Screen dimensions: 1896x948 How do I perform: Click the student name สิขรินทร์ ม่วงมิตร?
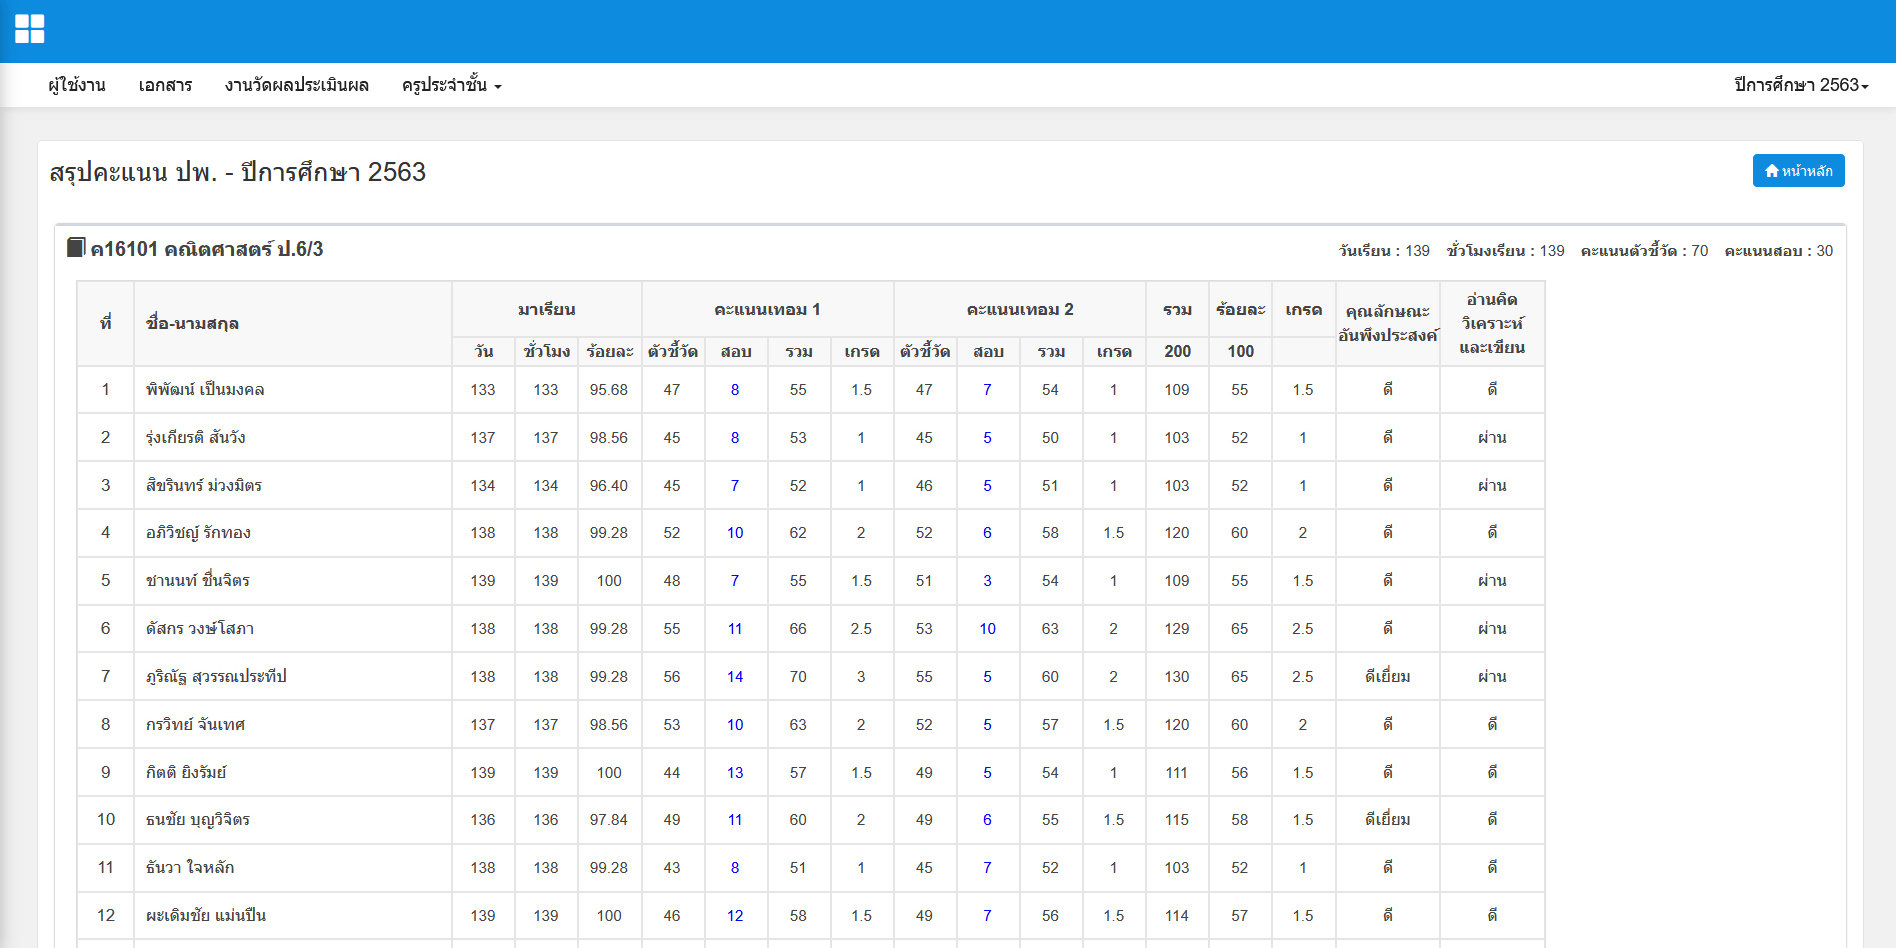point(204,486)
